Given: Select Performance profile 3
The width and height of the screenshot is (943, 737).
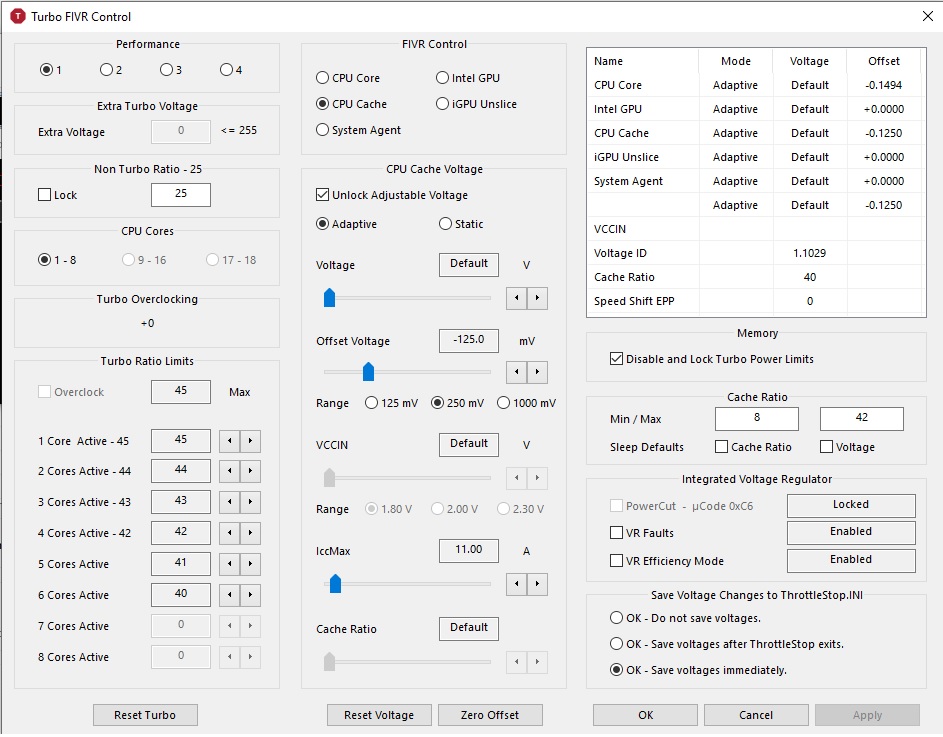Looking at the screenshot, I should pos(171,70).
